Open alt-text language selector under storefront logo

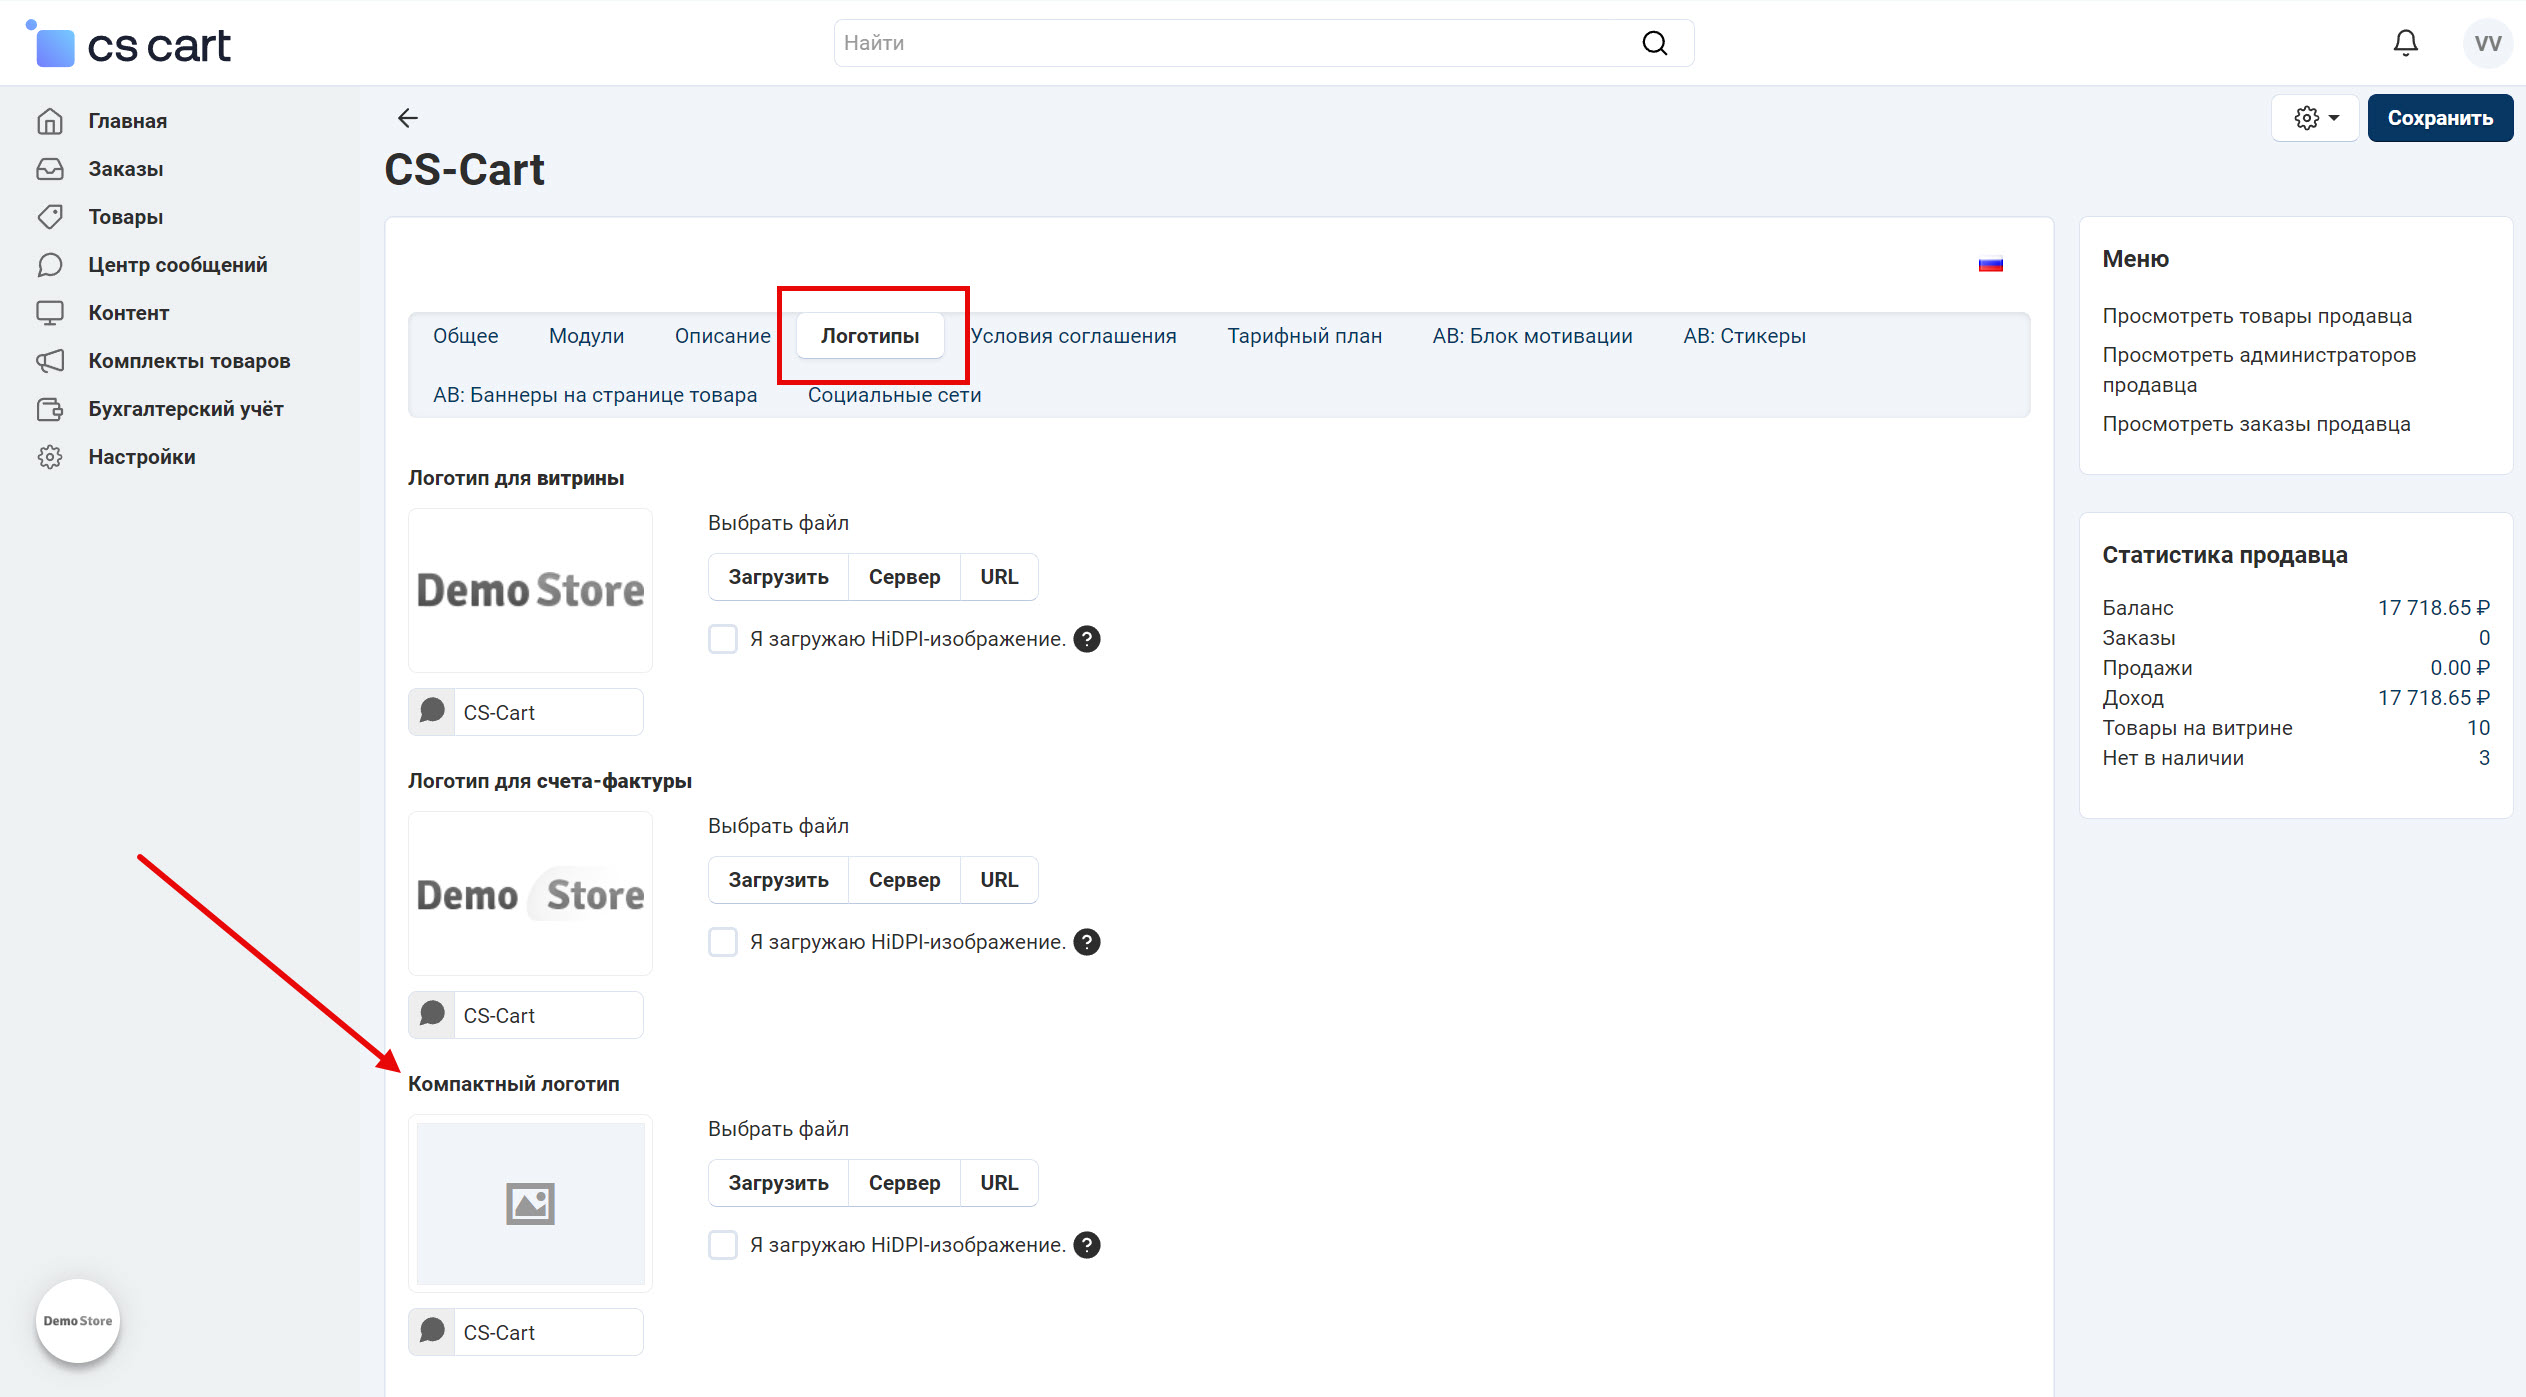[432, 712]
